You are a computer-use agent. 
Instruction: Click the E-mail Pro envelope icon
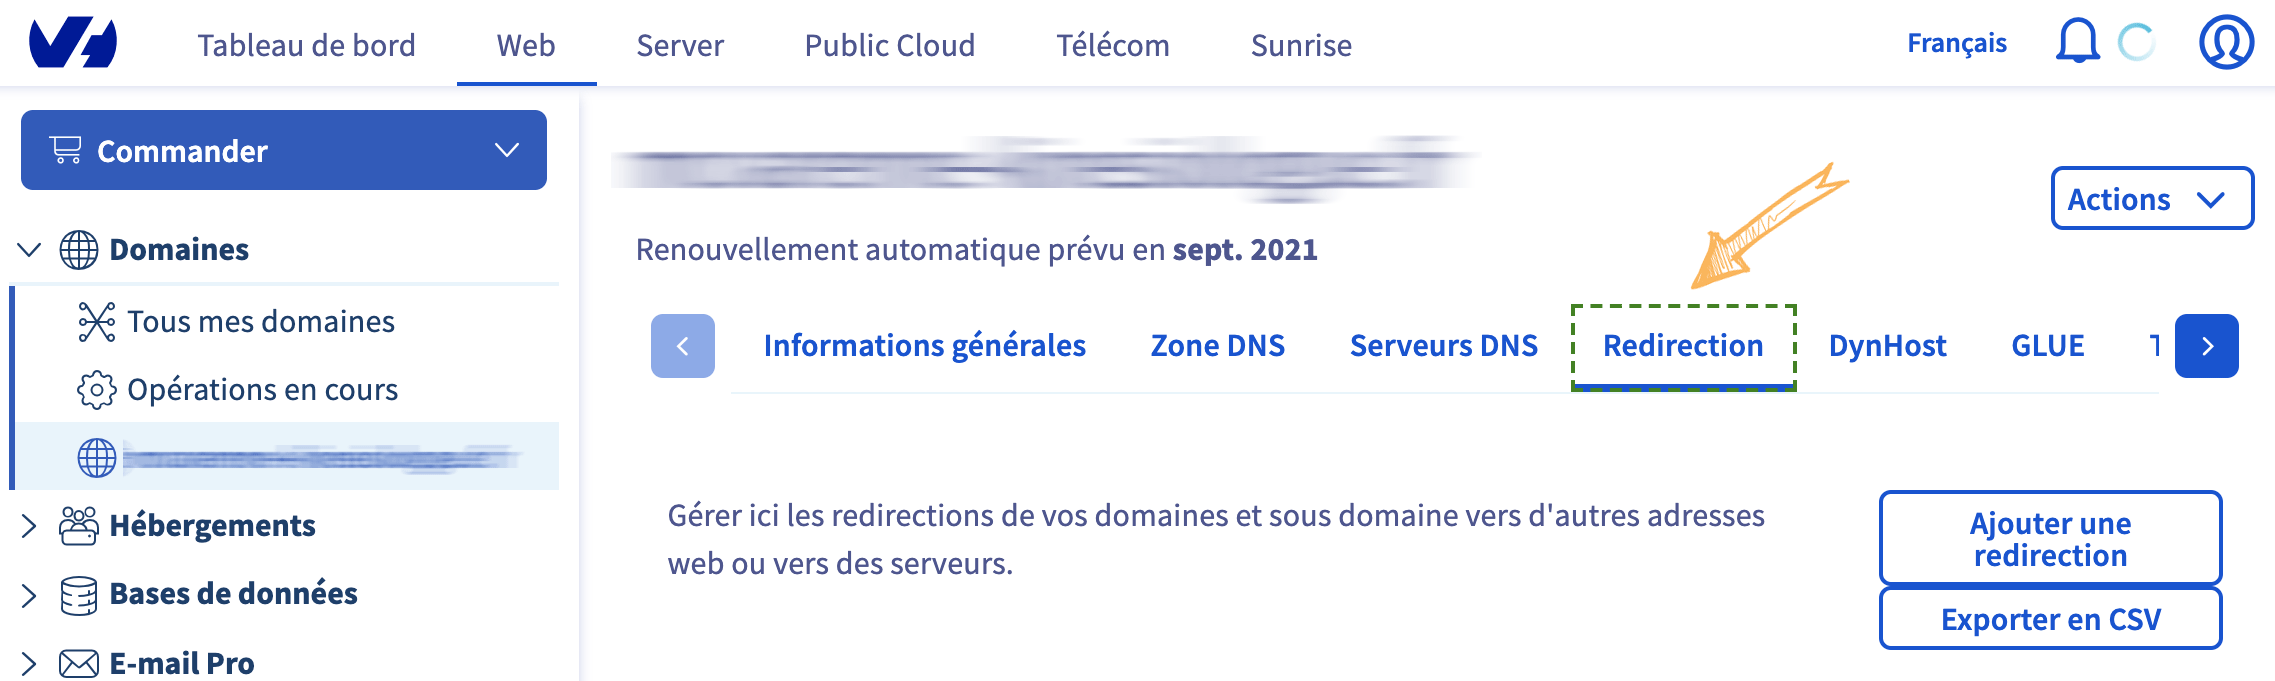point(79,663)
